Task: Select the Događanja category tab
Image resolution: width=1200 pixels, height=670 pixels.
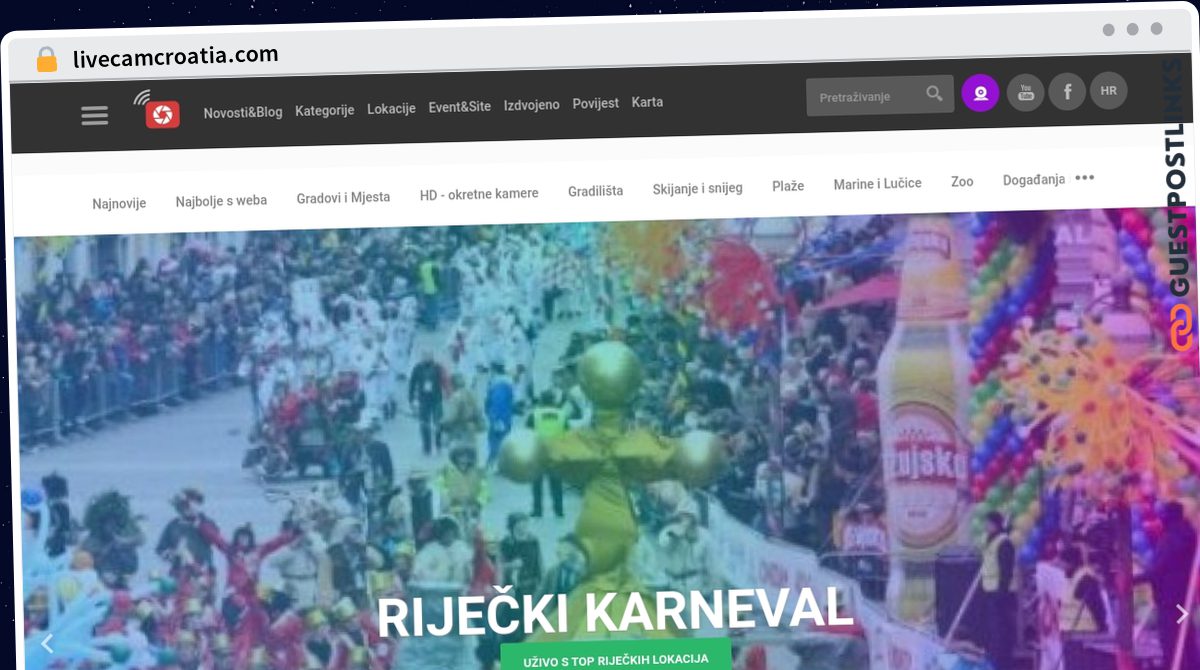Action: [x=1033, y=180]
